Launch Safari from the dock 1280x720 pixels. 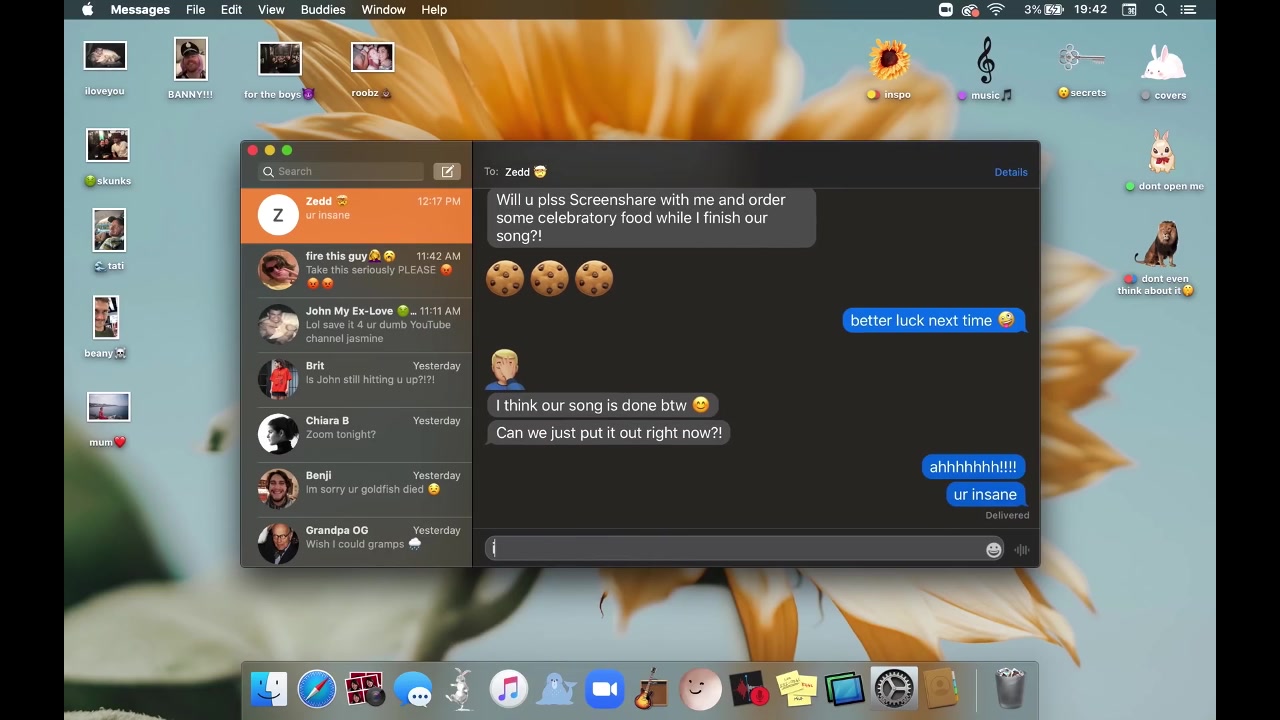pyautogui.click(x=317, y=689)
